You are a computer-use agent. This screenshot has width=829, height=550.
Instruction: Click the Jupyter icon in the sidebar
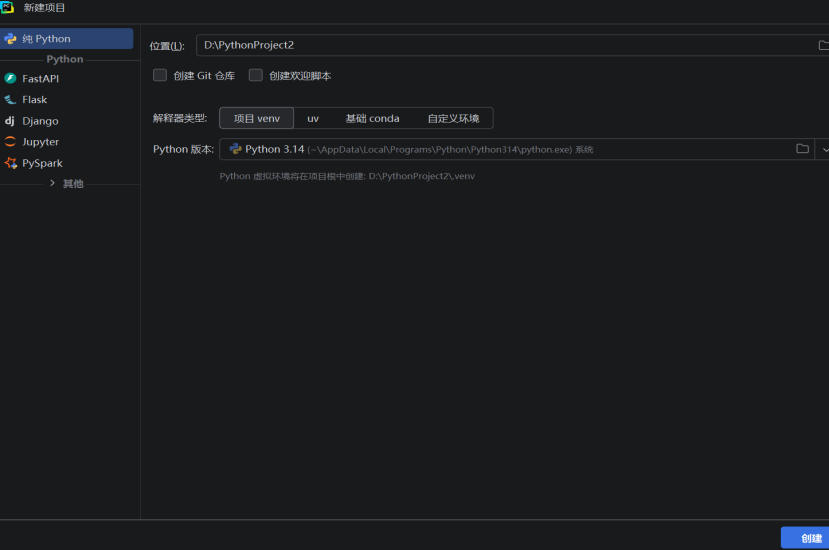(10, 142)
